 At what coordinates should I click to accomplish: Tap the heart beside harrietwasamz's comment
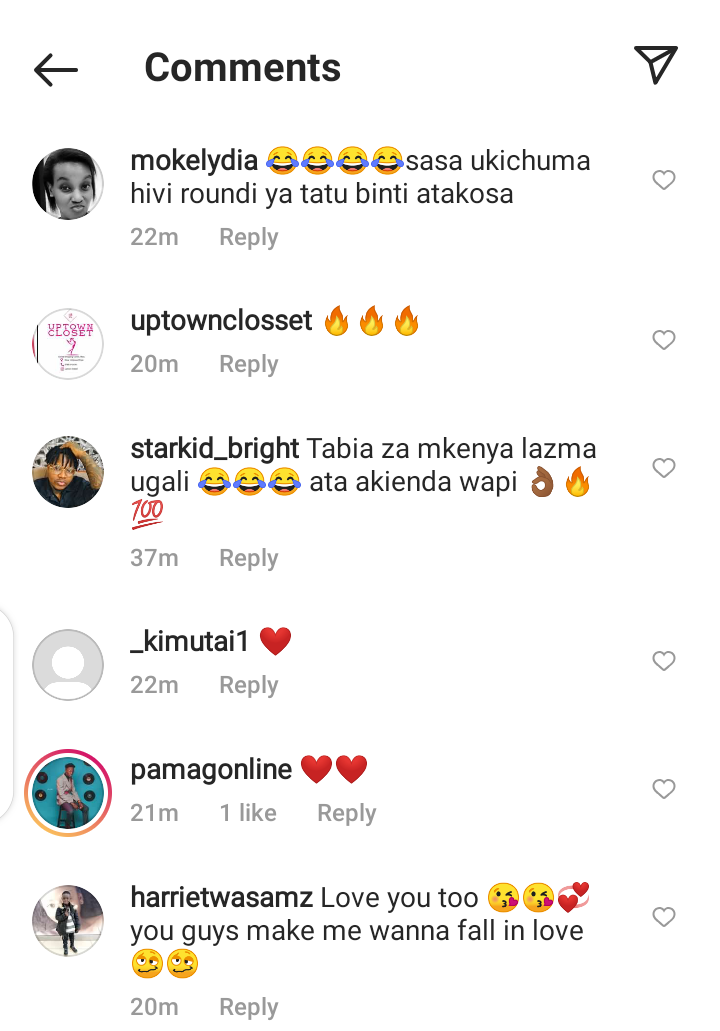click(x=663, y=917)
